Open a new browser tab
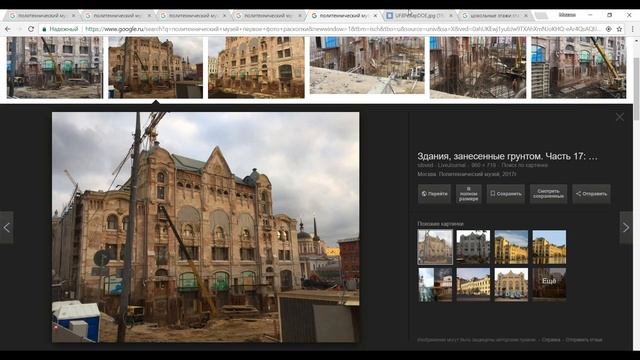 pos(541,16)
